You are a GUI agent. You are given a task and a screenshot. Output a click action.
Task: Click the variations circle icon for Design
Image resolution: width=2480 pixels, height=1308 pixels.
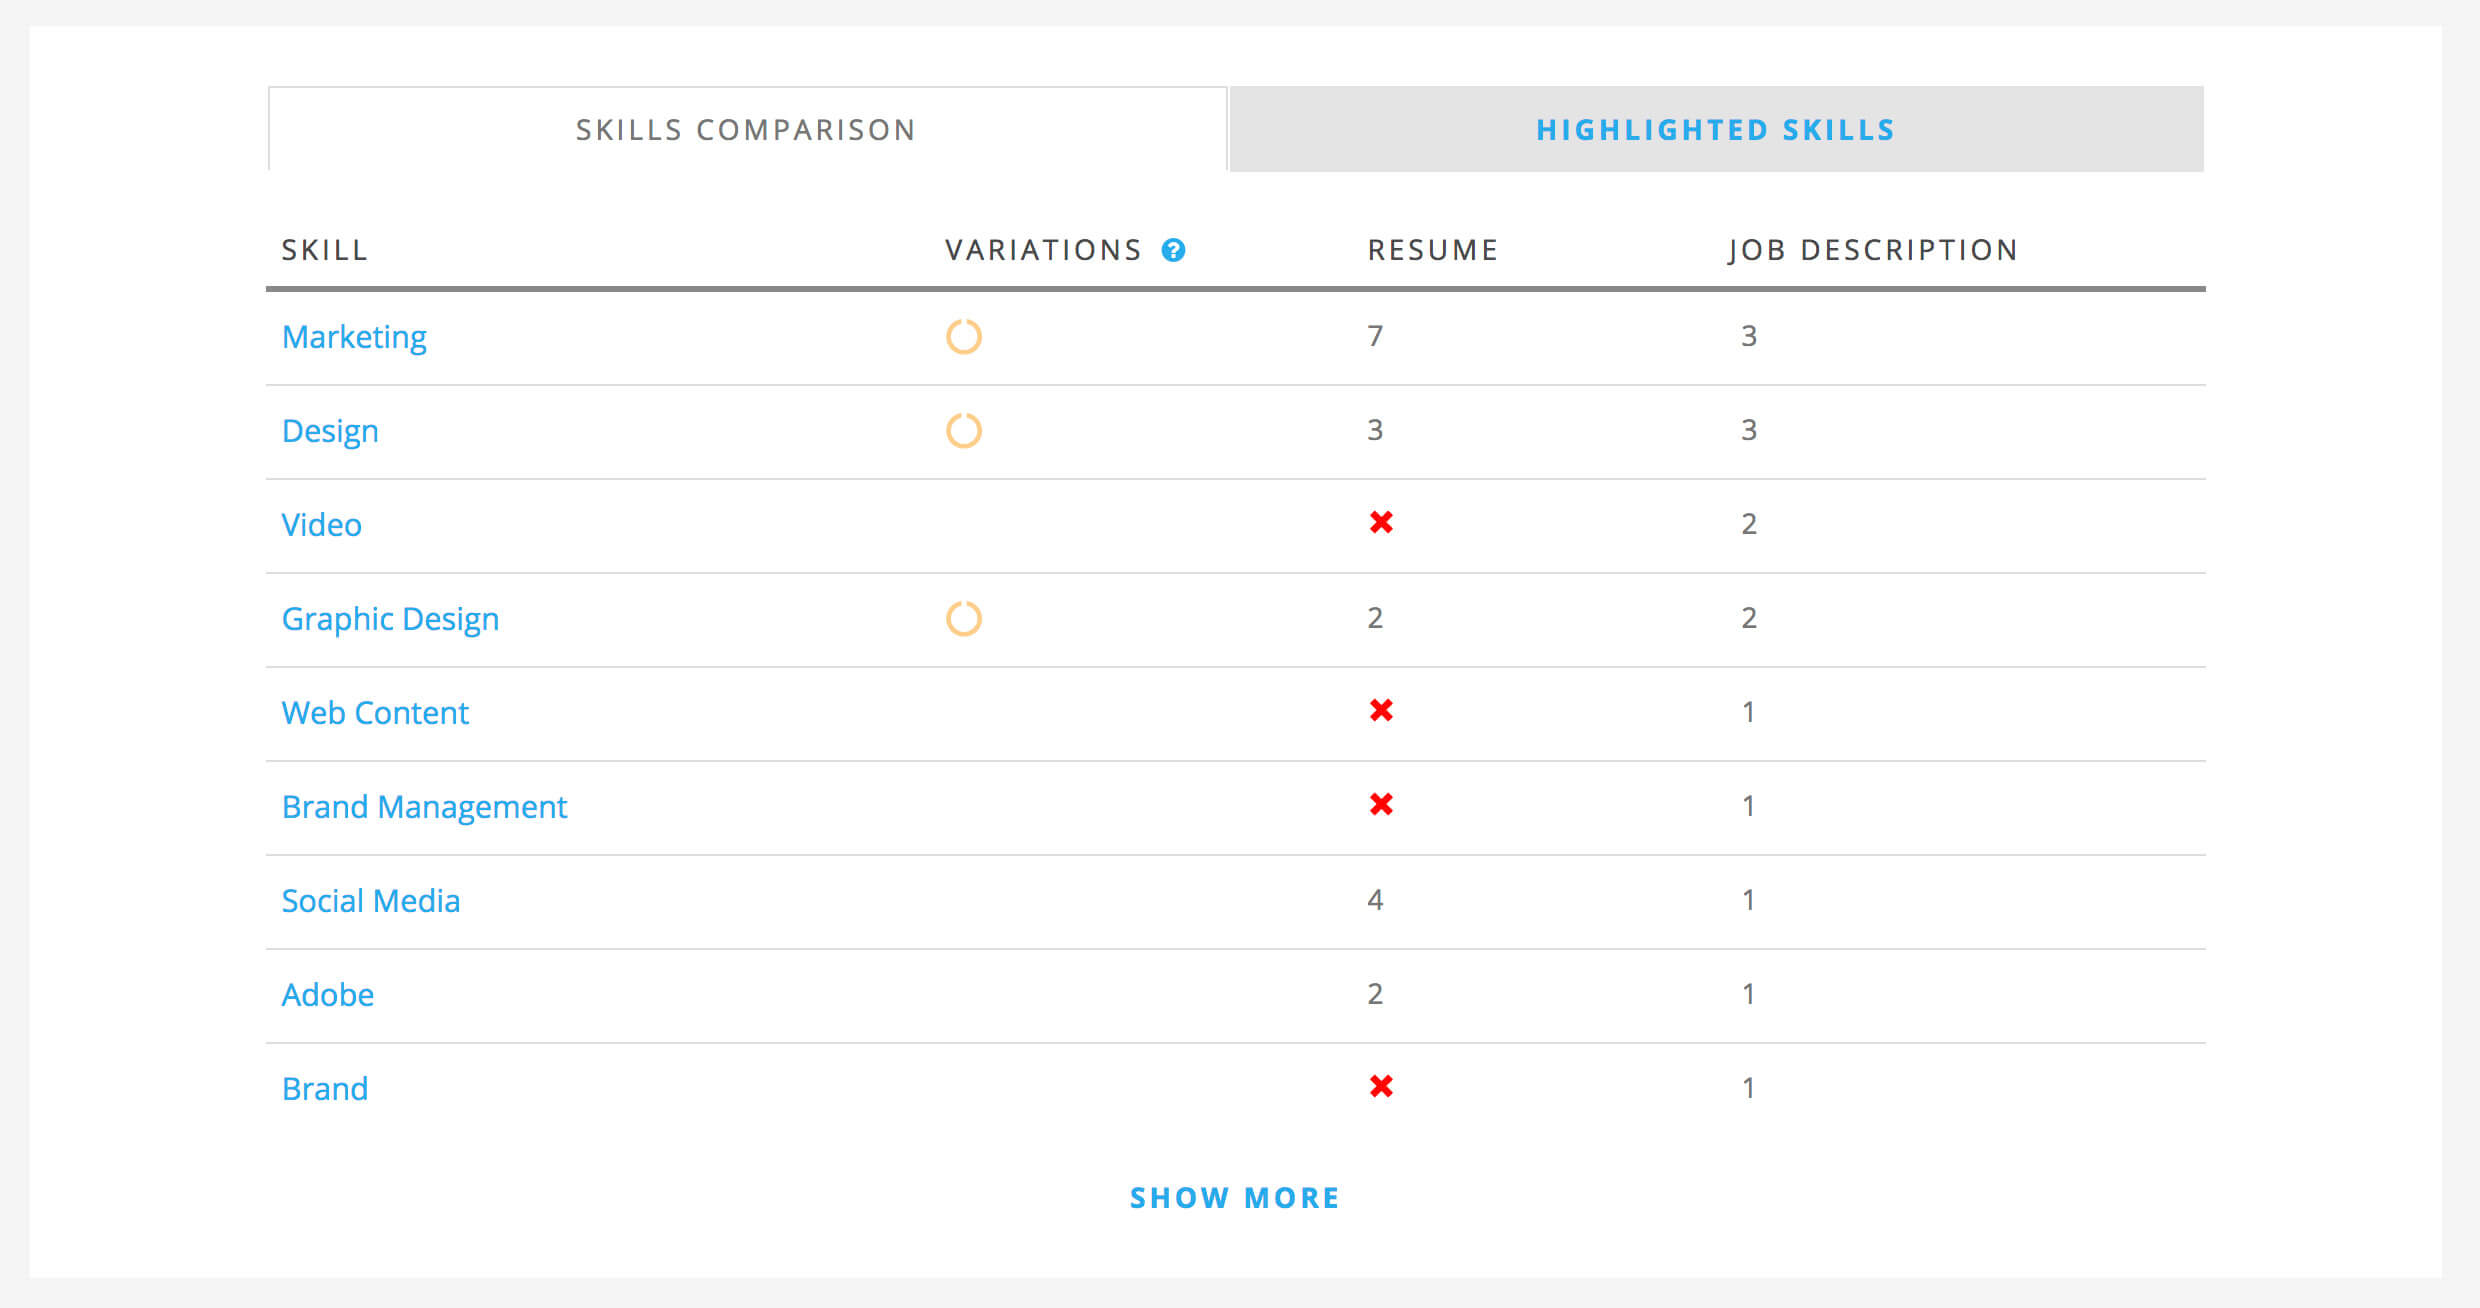click(964, 431)
